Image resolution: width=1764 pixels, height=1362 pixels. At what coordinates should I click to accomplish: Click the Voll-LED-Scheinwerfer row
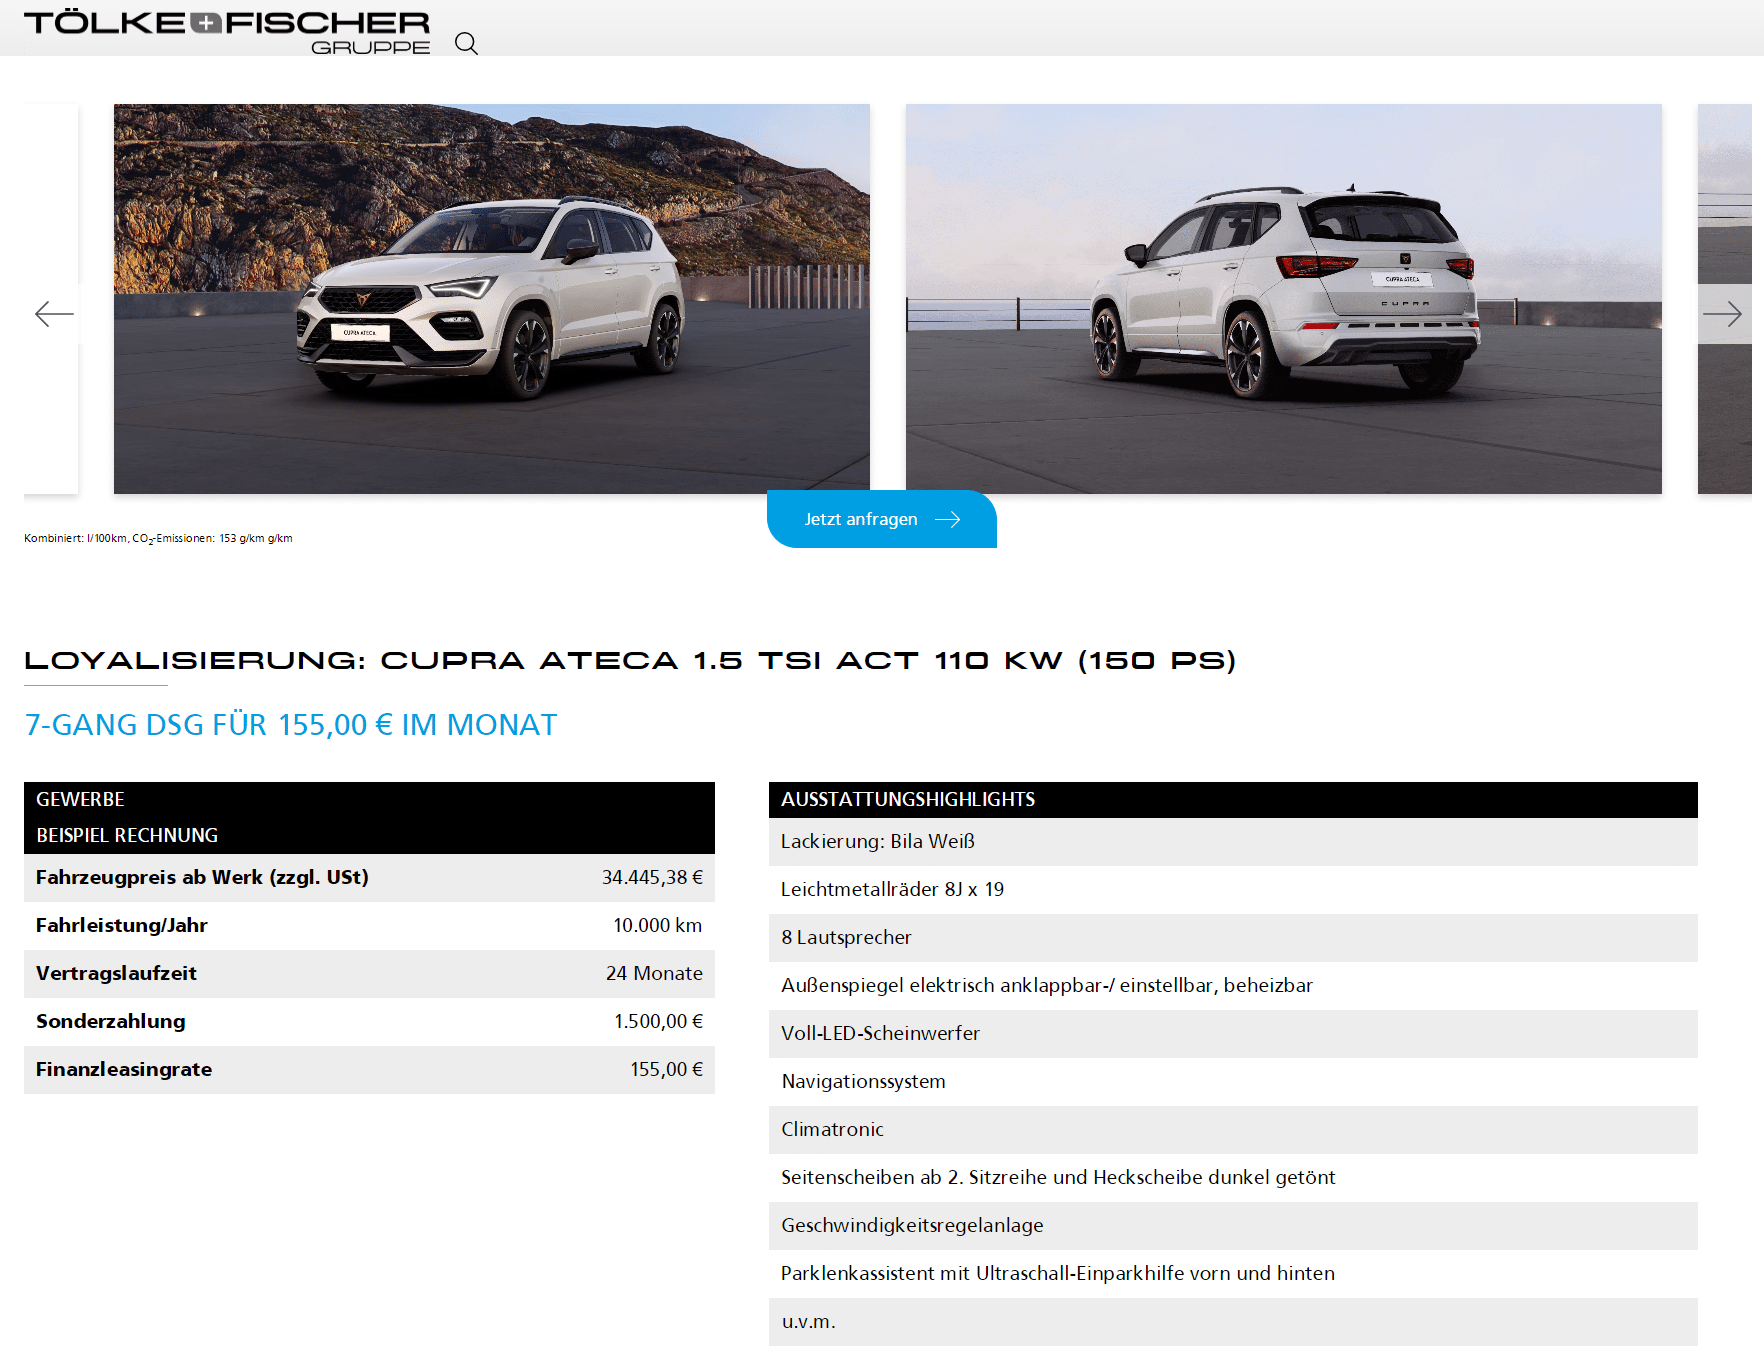click(x=1233, y=1033)
